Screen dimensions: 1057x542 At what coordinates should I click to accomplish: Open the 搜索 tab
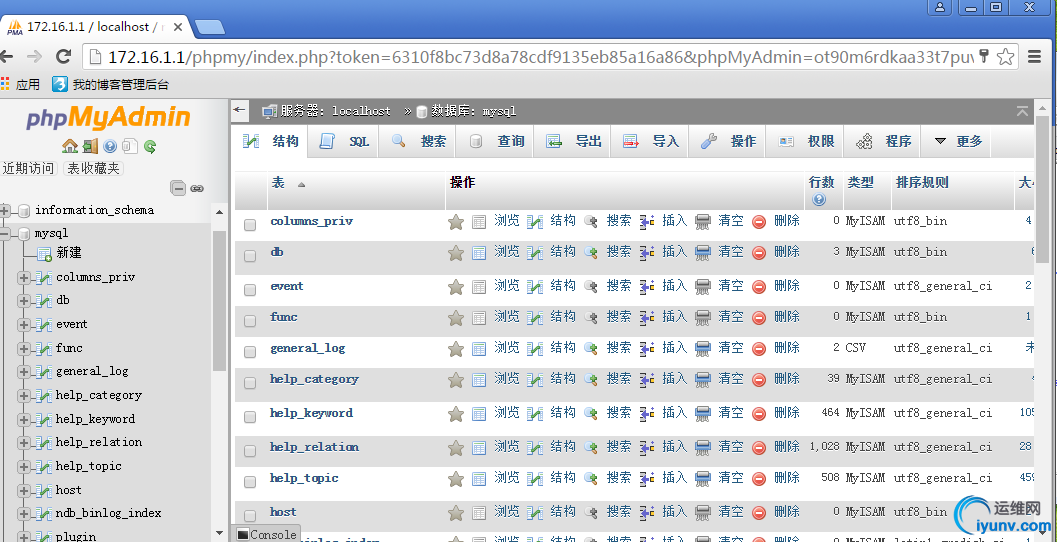(418, 142)
